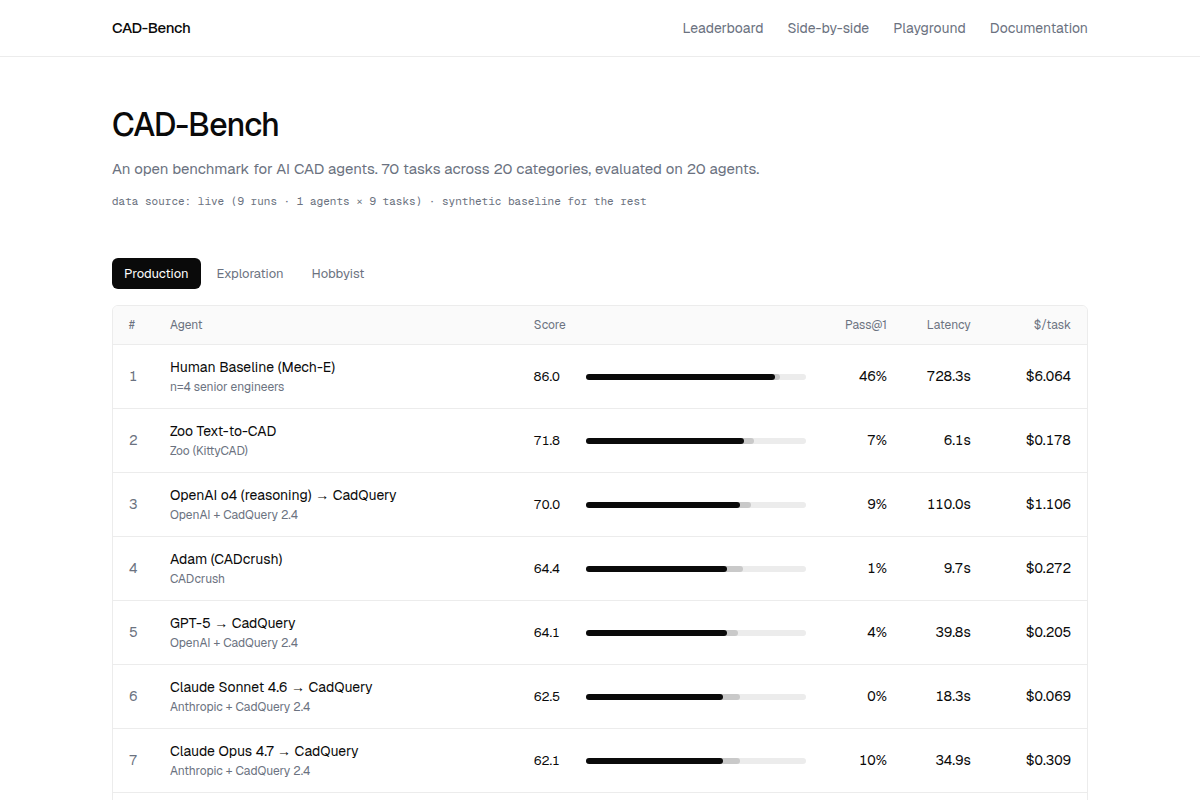Switch to the Exploration tab
The height and width of the screenshot is (800, 1200).
(x=250, y=273)
